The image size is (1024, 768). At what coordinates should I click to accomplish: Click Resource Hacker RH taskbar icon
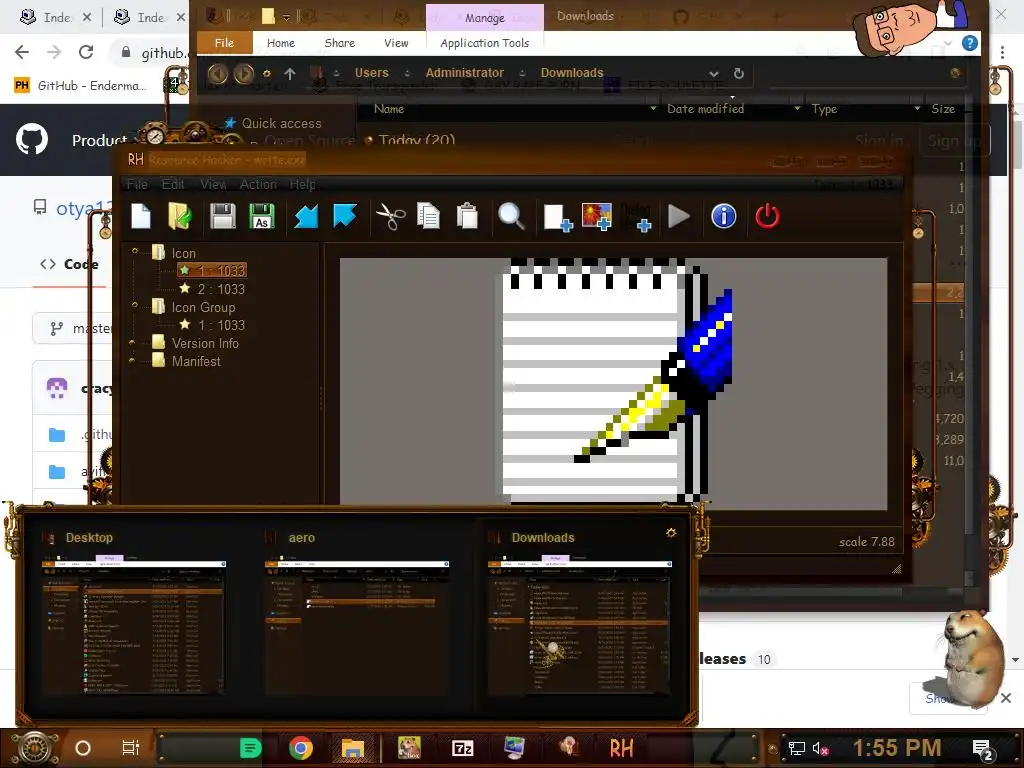(x=621, y=748)
